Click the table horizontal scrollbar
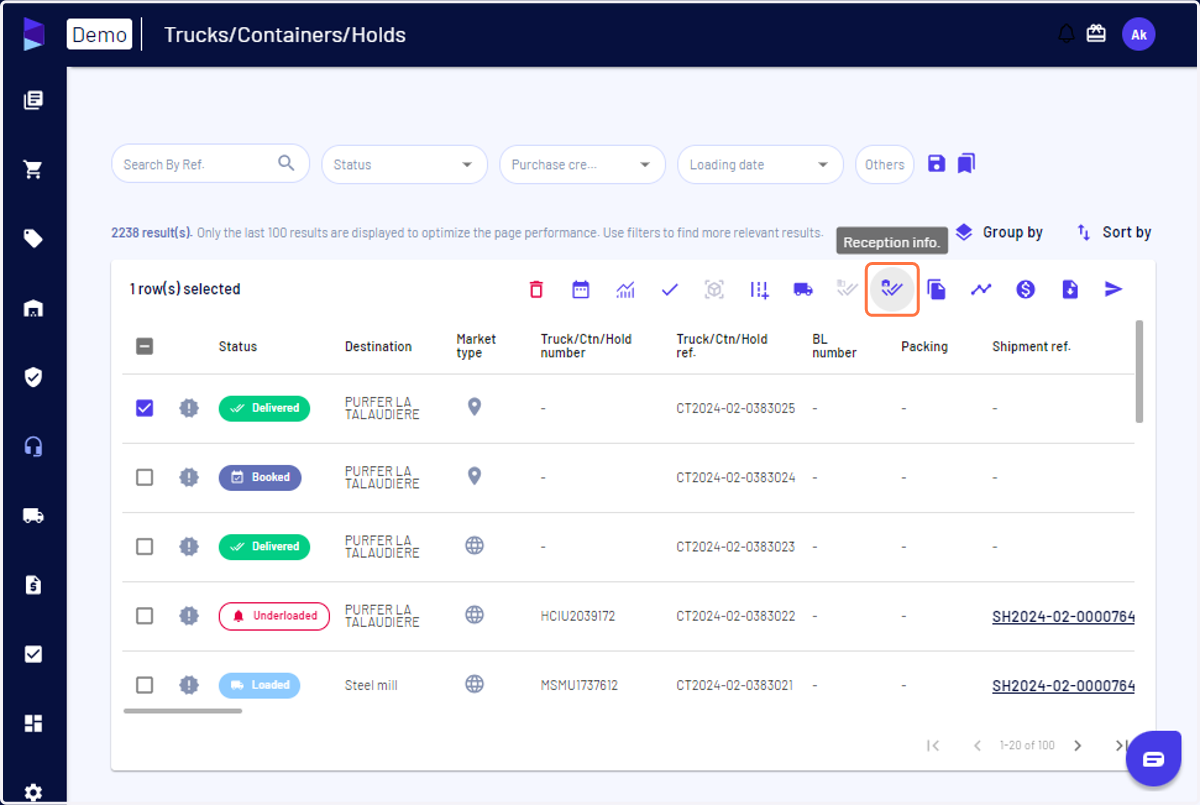Image resolution: width=1200 pixels, height=805 pixels. (183, 711)
